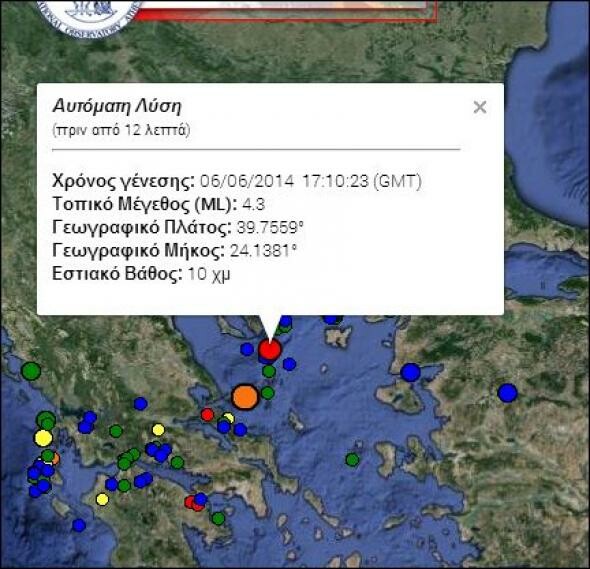Image resolution: width=590 pixels, height=569 pixels.
Task: Click the label Γεωγραφικό Πλάτος
Action: [x=142, y=228]
